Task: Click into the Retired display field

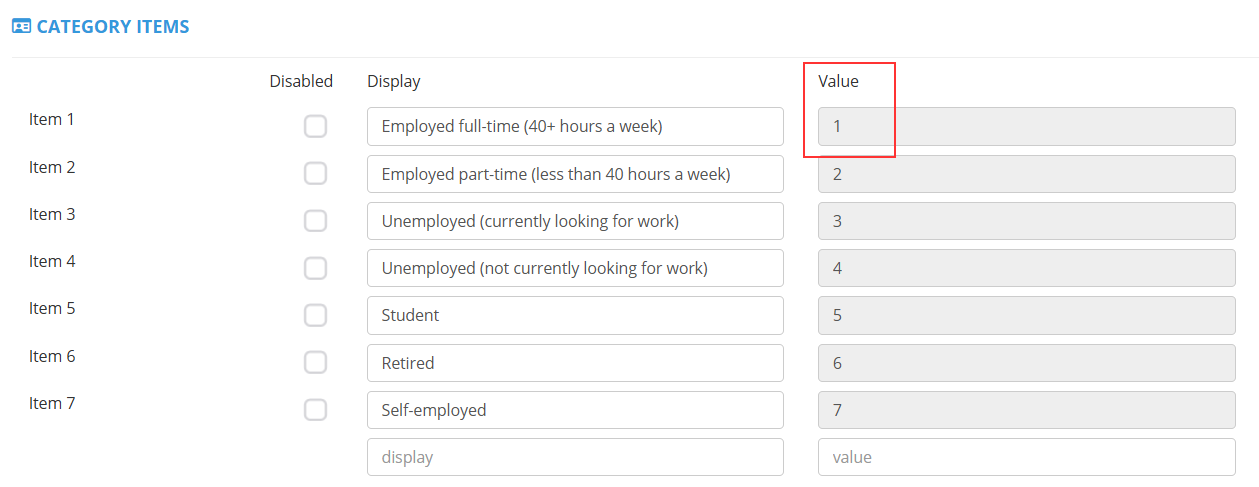Action: [x=574, y=363]
